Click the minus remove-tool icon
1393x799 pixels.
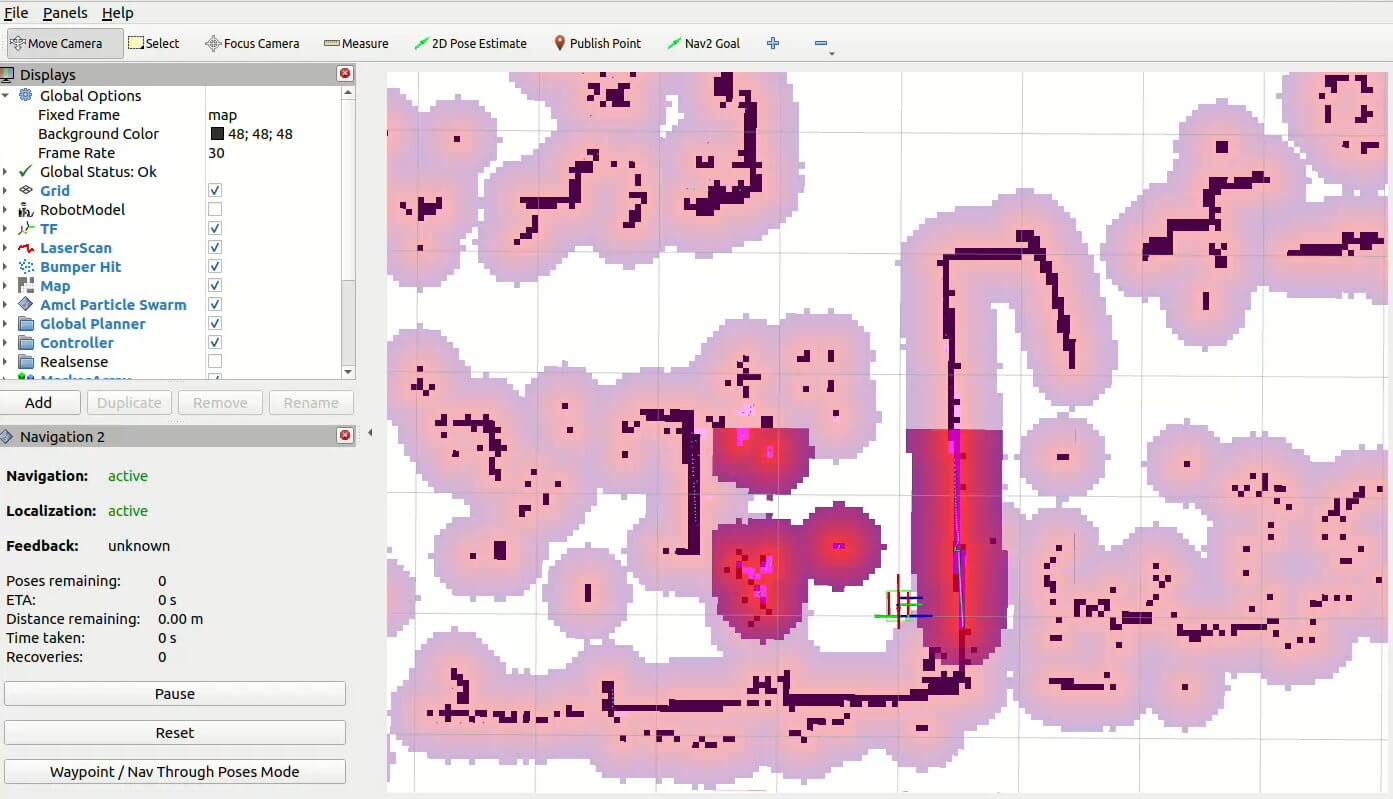pos(821,43)
